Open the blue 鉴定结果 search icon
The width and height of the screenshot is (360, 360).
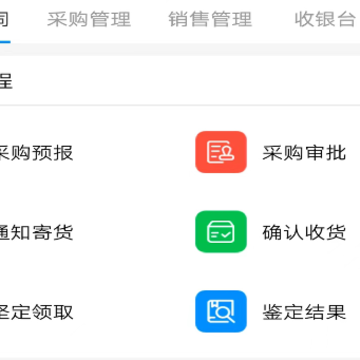coord(221,311)
